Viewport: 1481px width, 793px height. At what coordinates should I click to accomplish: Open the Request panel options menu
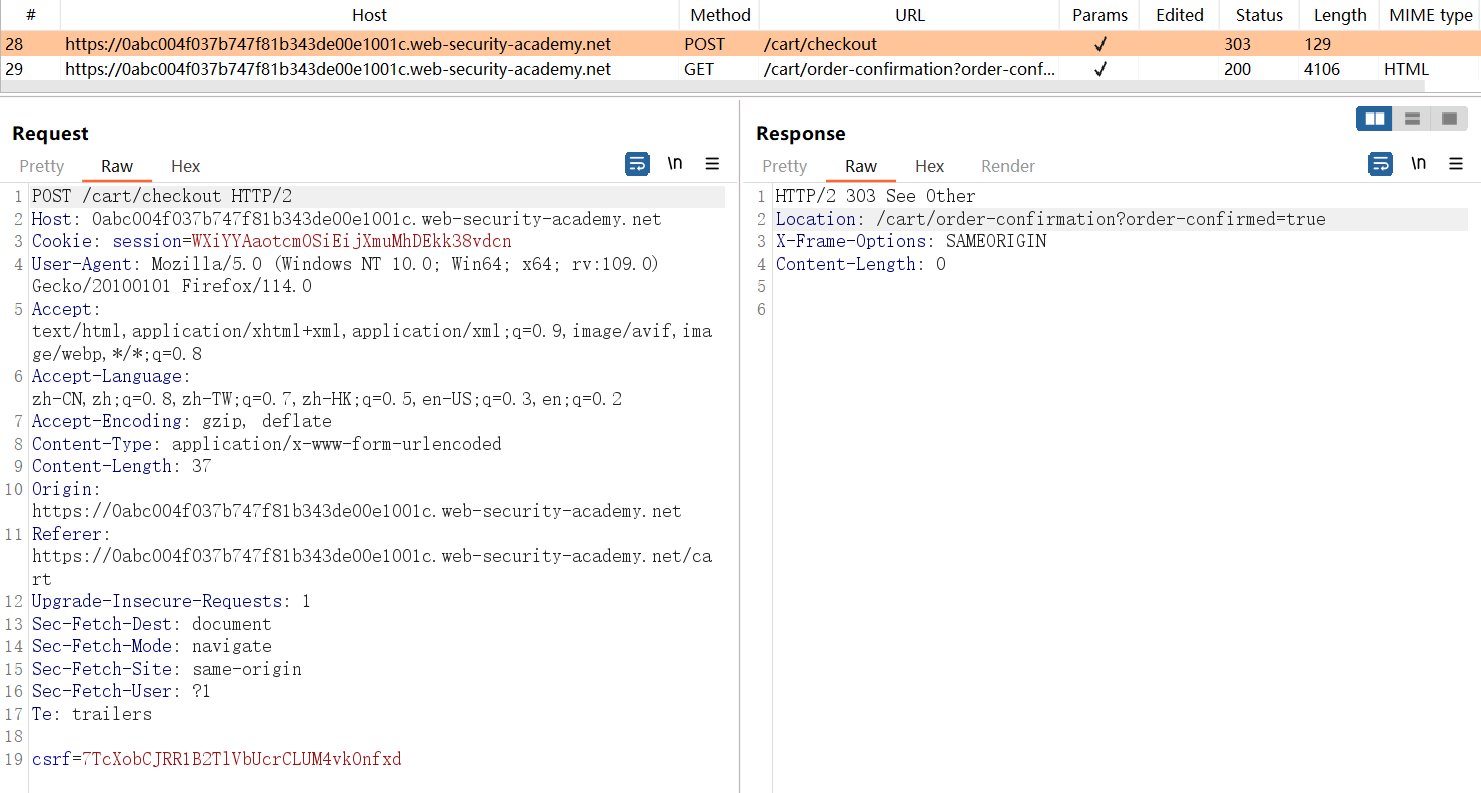712,164
